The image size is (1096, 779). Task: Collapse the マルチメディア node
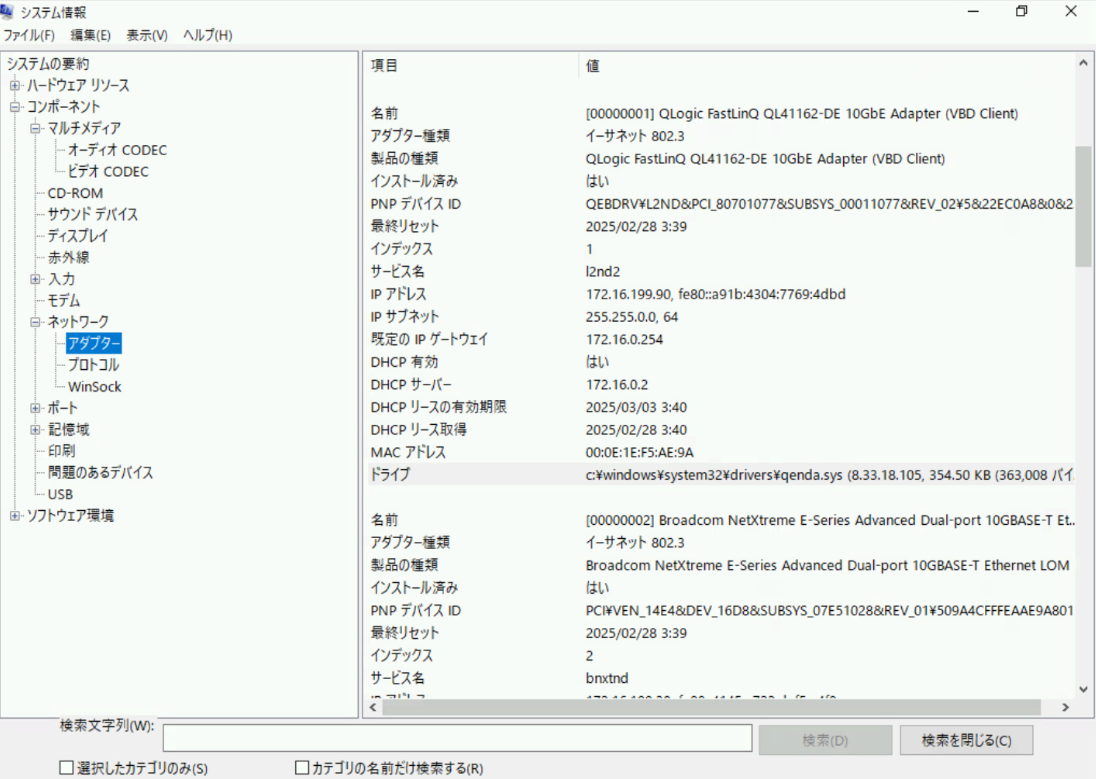tap(35, 129)
